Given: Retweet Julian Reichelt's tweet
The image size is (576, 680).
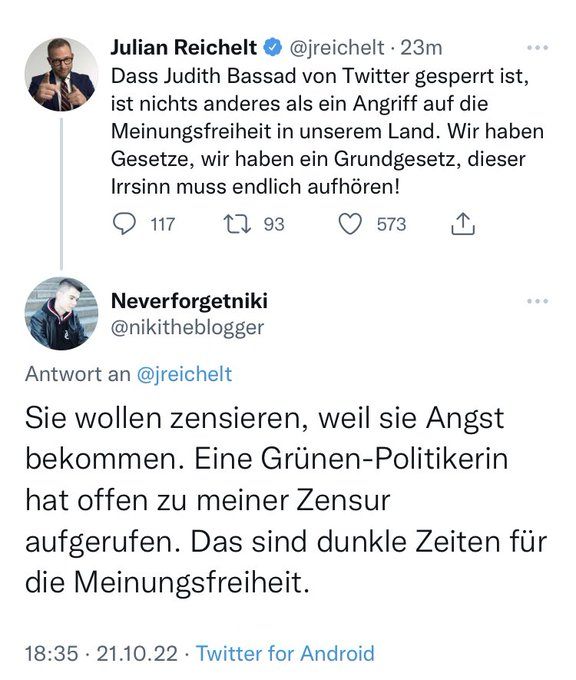Looking at the screenshot, I should [237, 224].
